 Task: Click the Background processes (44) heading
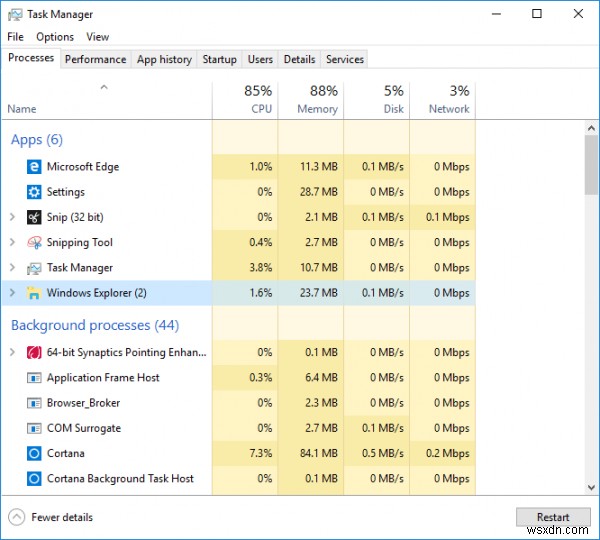[x=95, y=325]
